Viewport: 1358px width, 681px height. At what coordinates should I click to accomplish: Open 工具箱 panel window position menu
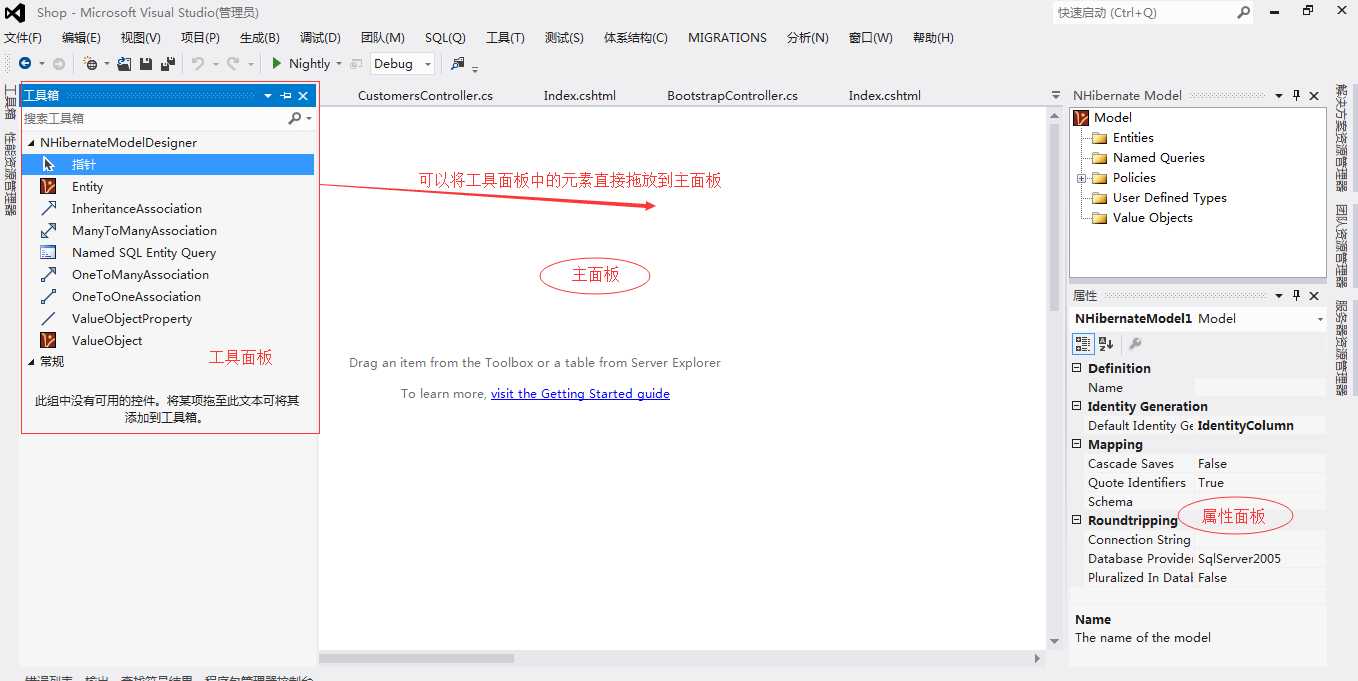tap(268, 96)
